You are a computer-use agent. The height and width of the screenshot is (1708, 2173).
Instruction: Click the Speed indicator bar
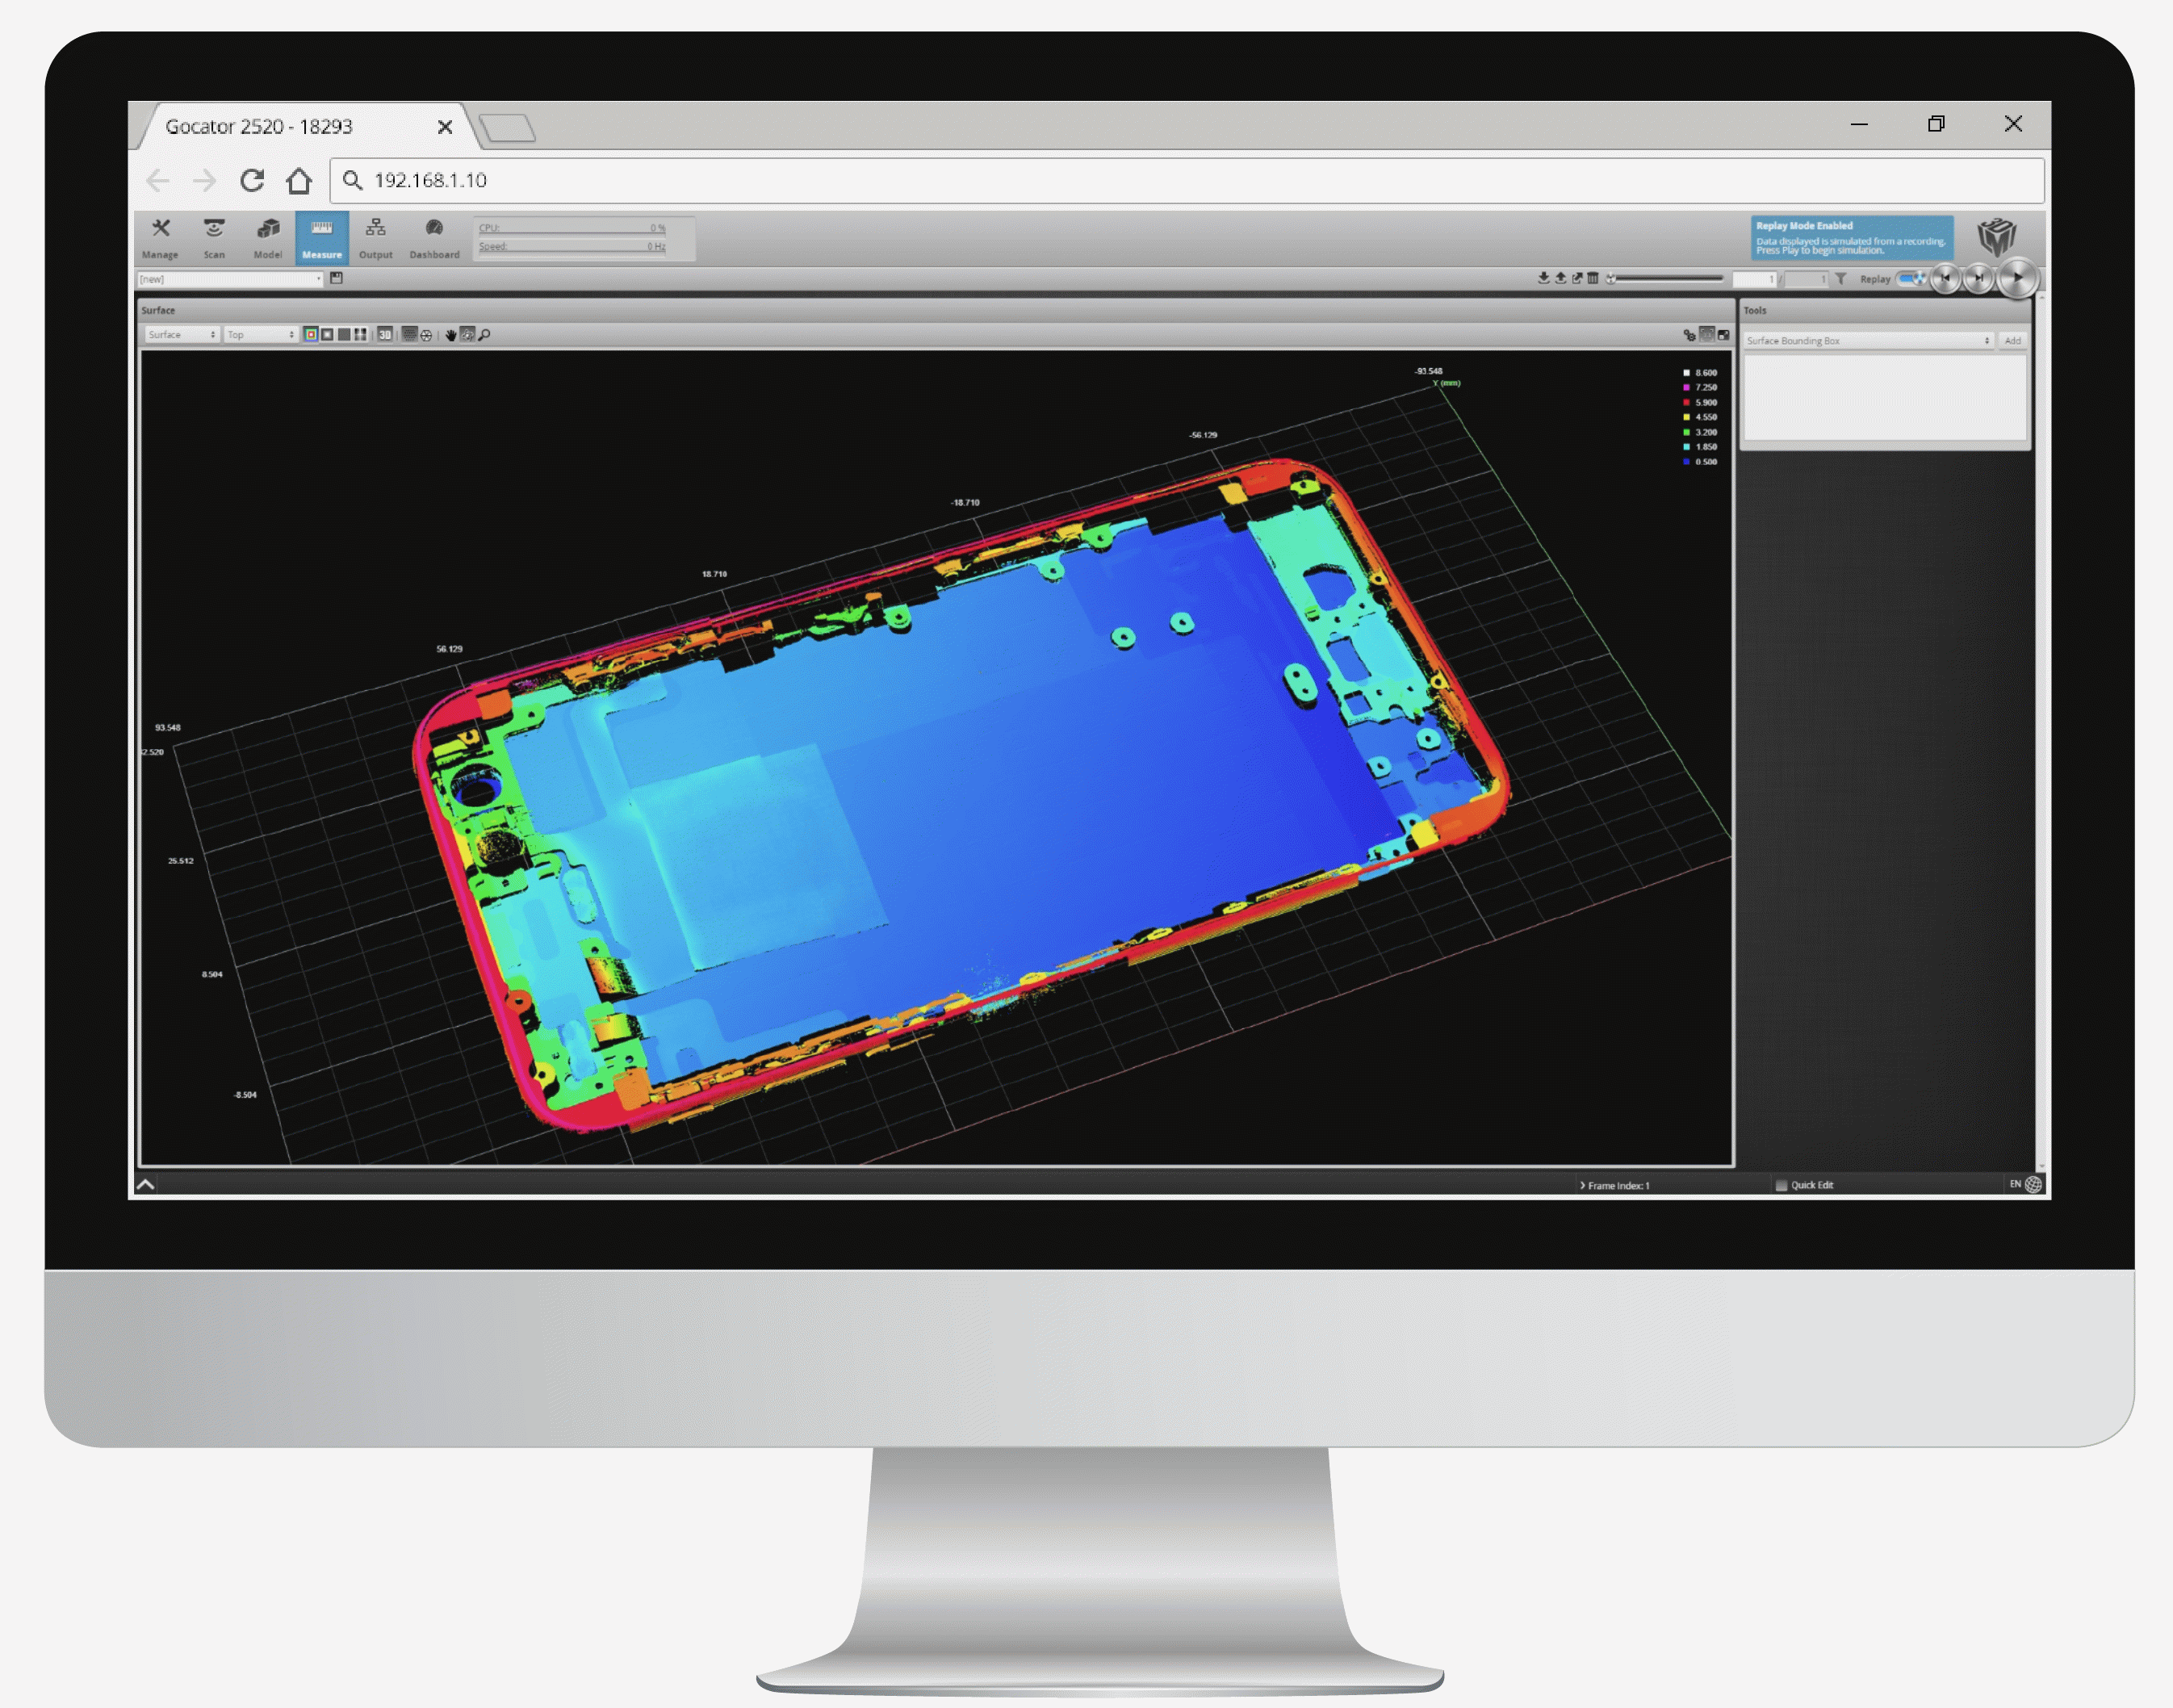click(x=572, y=247)
